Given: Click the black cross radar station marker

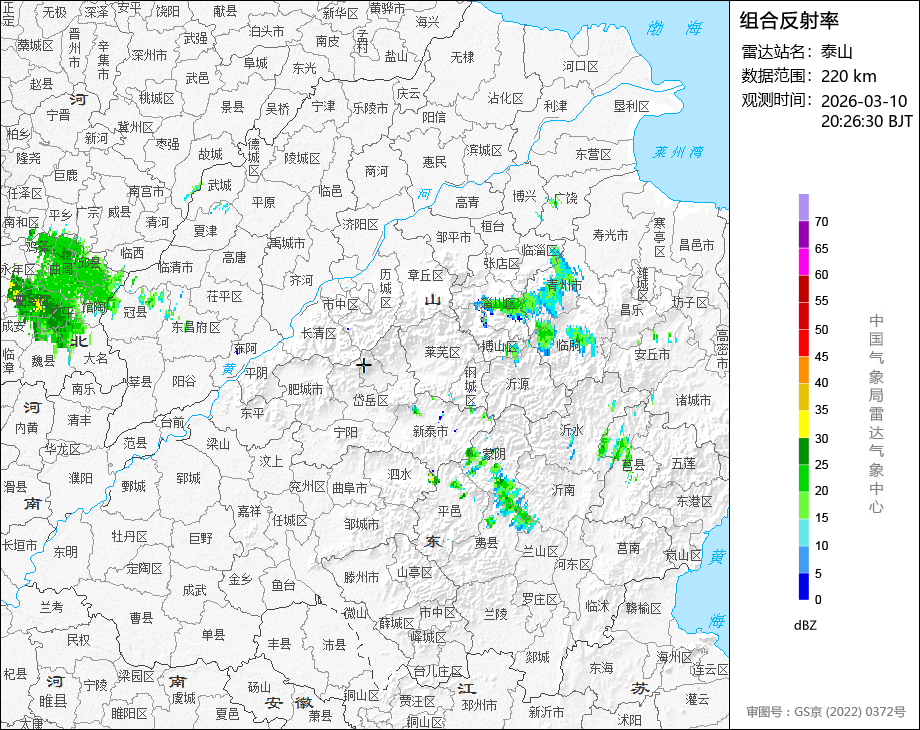Looking at the screenshot, I should pyautogui.click(x=364, y=365).
